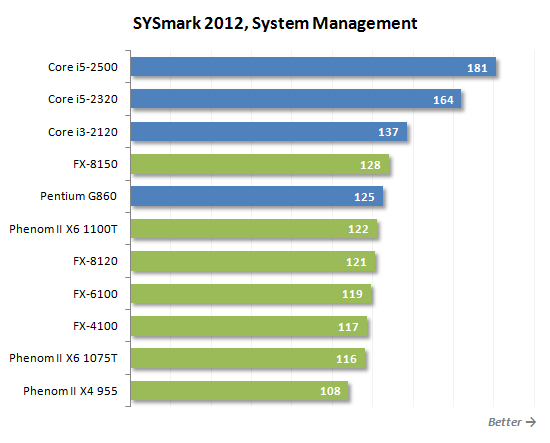Viewport: 550px width, 443px height.
Task: Select the FX-4100 label
Action: coord(95,326)
